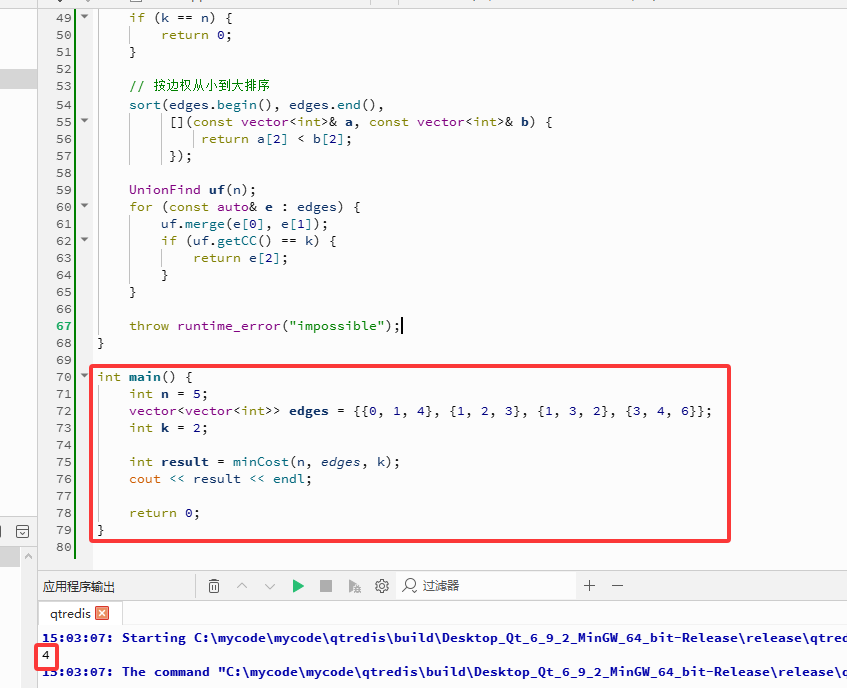Collapse main function fold at line 70
The image size is (847, 688).
[x=84, y=375]
